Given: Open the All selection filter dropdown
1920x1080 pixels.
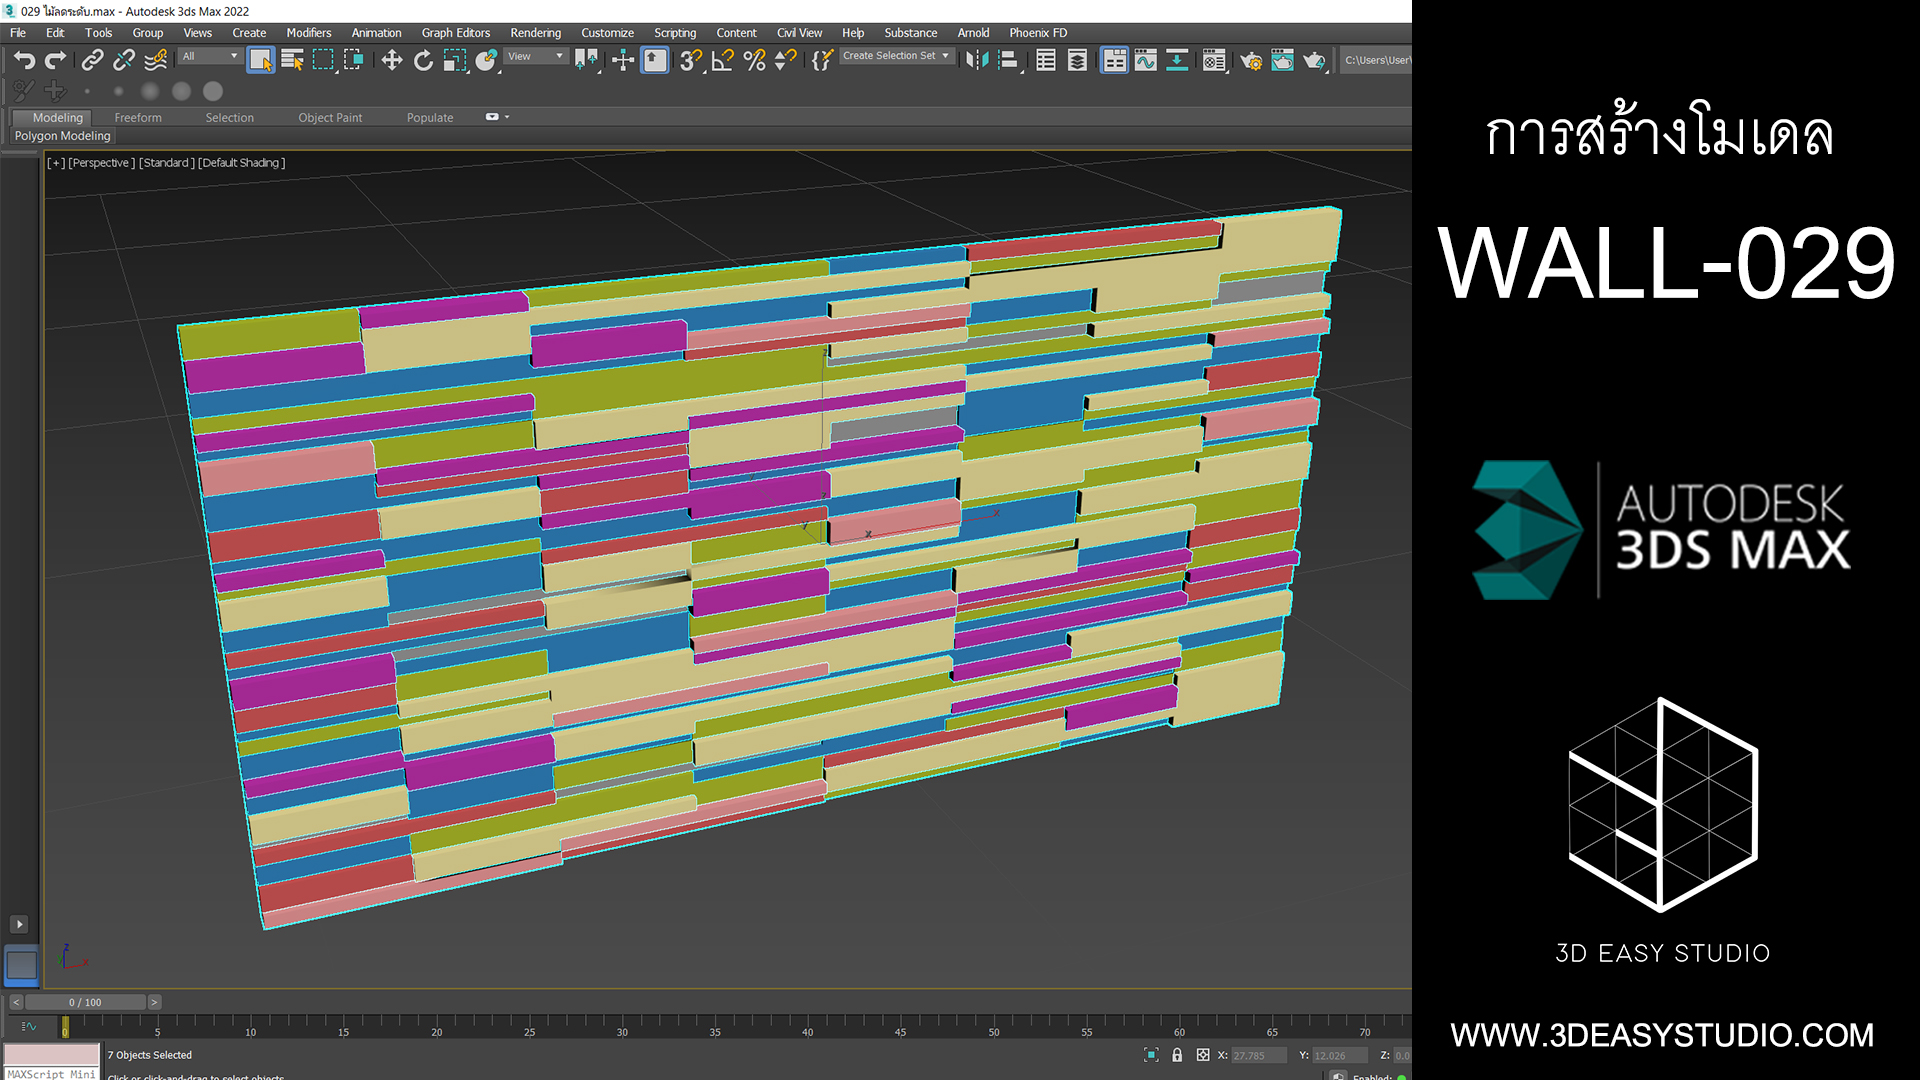Looking at the screenshot, I should [x=209, y=56].
